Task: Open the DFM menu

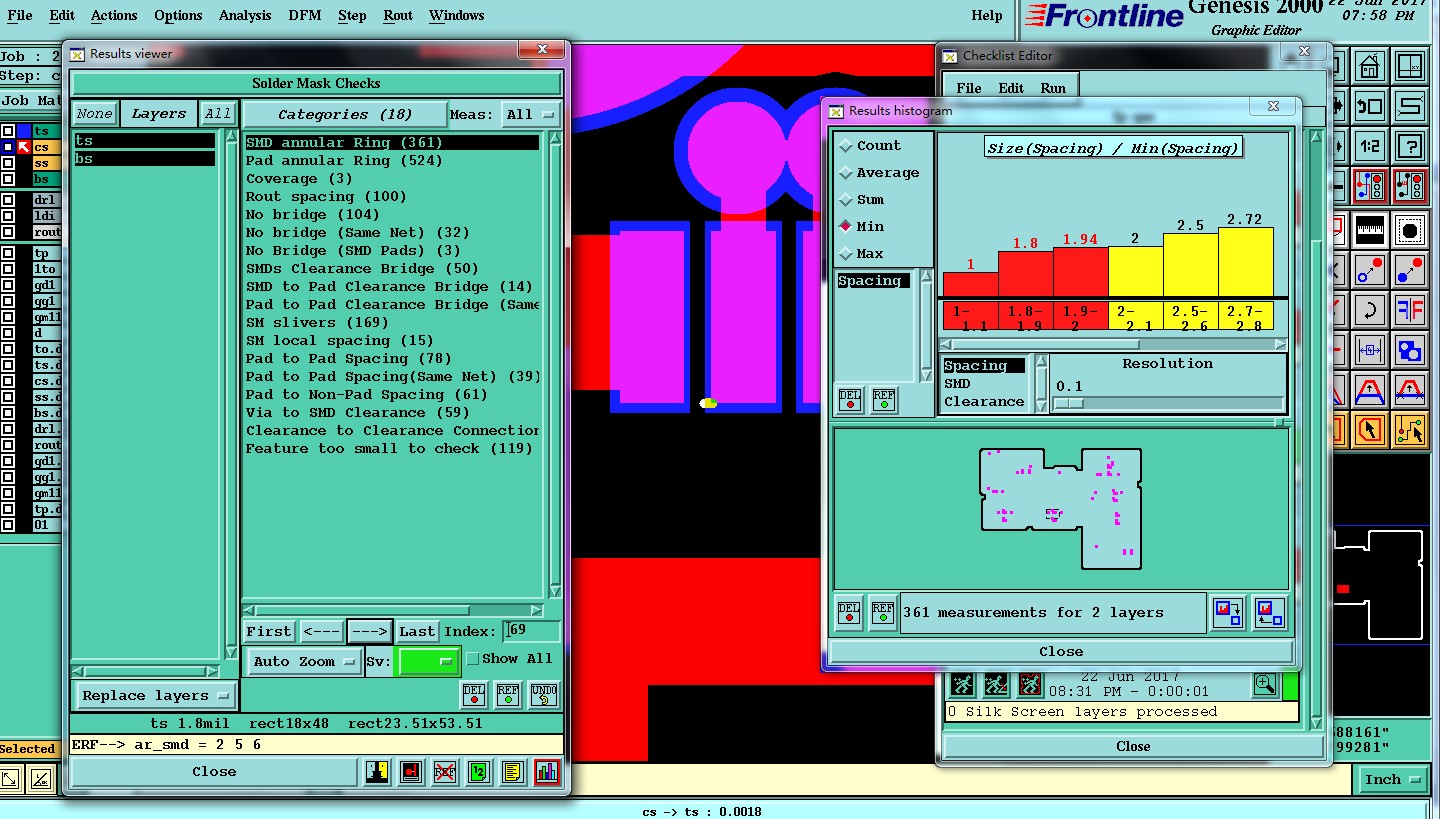Action: tap(305, 15)
